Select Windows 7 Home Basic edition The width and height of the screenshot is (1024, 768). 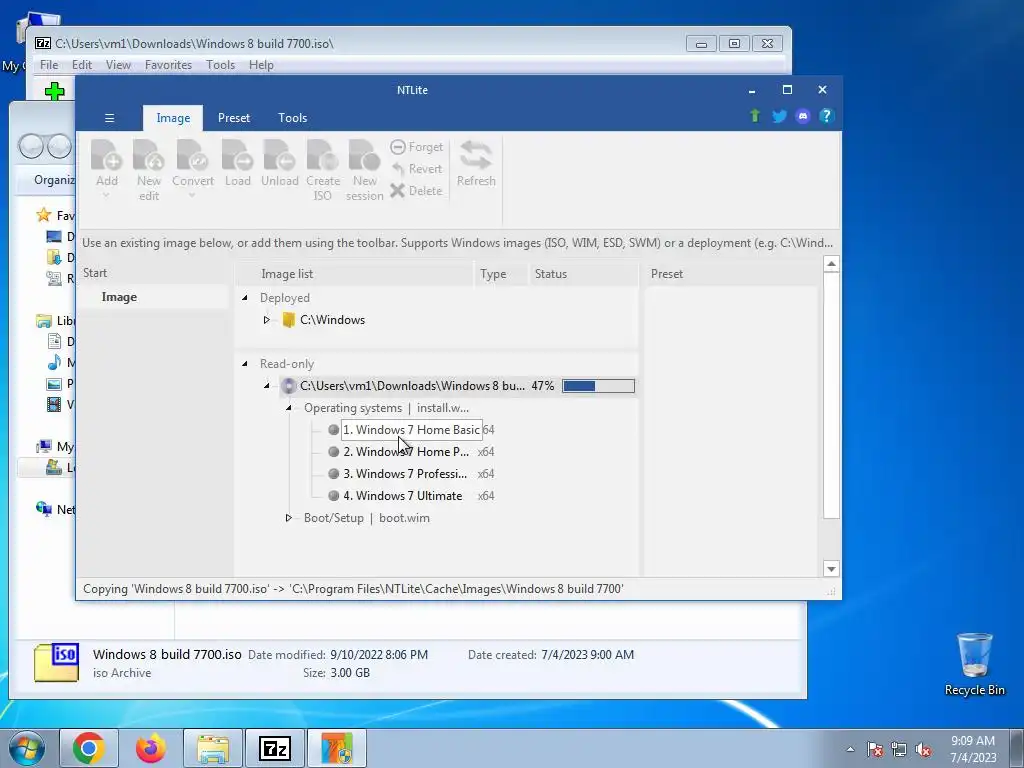[x=411, y=430]
